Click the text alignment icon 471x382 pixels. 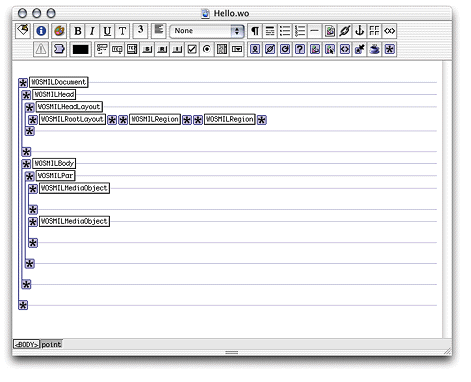tap(159, 30)
